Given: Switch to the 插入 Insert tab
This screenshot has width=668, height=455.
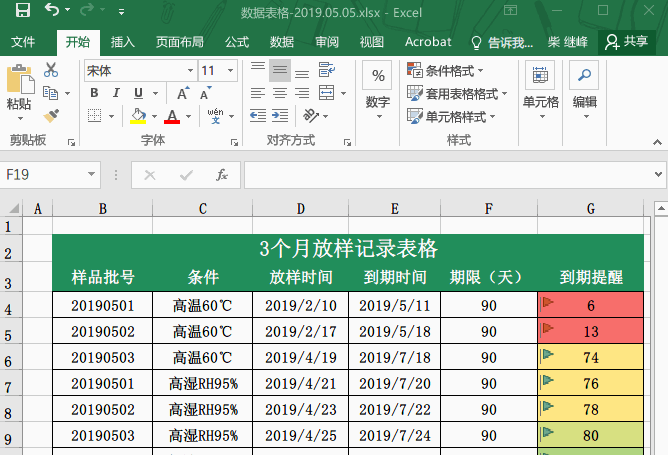Looking at the screenshot, I should (123, 42).
